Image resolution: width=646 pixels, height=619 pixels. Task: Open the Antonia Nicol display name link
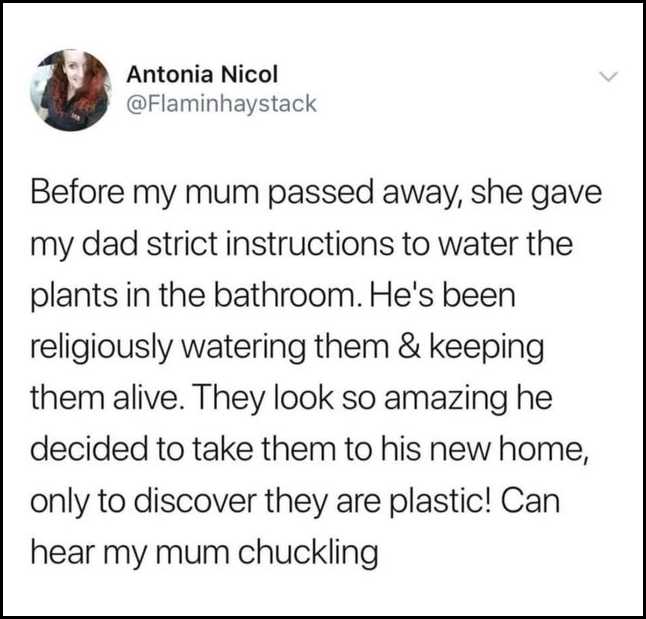pyautogui.click(x=203, y=74)
